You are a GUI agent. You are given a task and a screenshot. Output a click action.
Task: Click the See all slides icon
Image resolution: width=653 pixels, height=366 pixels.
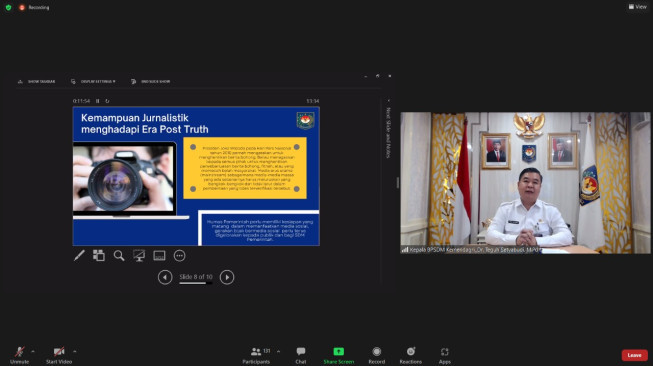pos(99,256)
